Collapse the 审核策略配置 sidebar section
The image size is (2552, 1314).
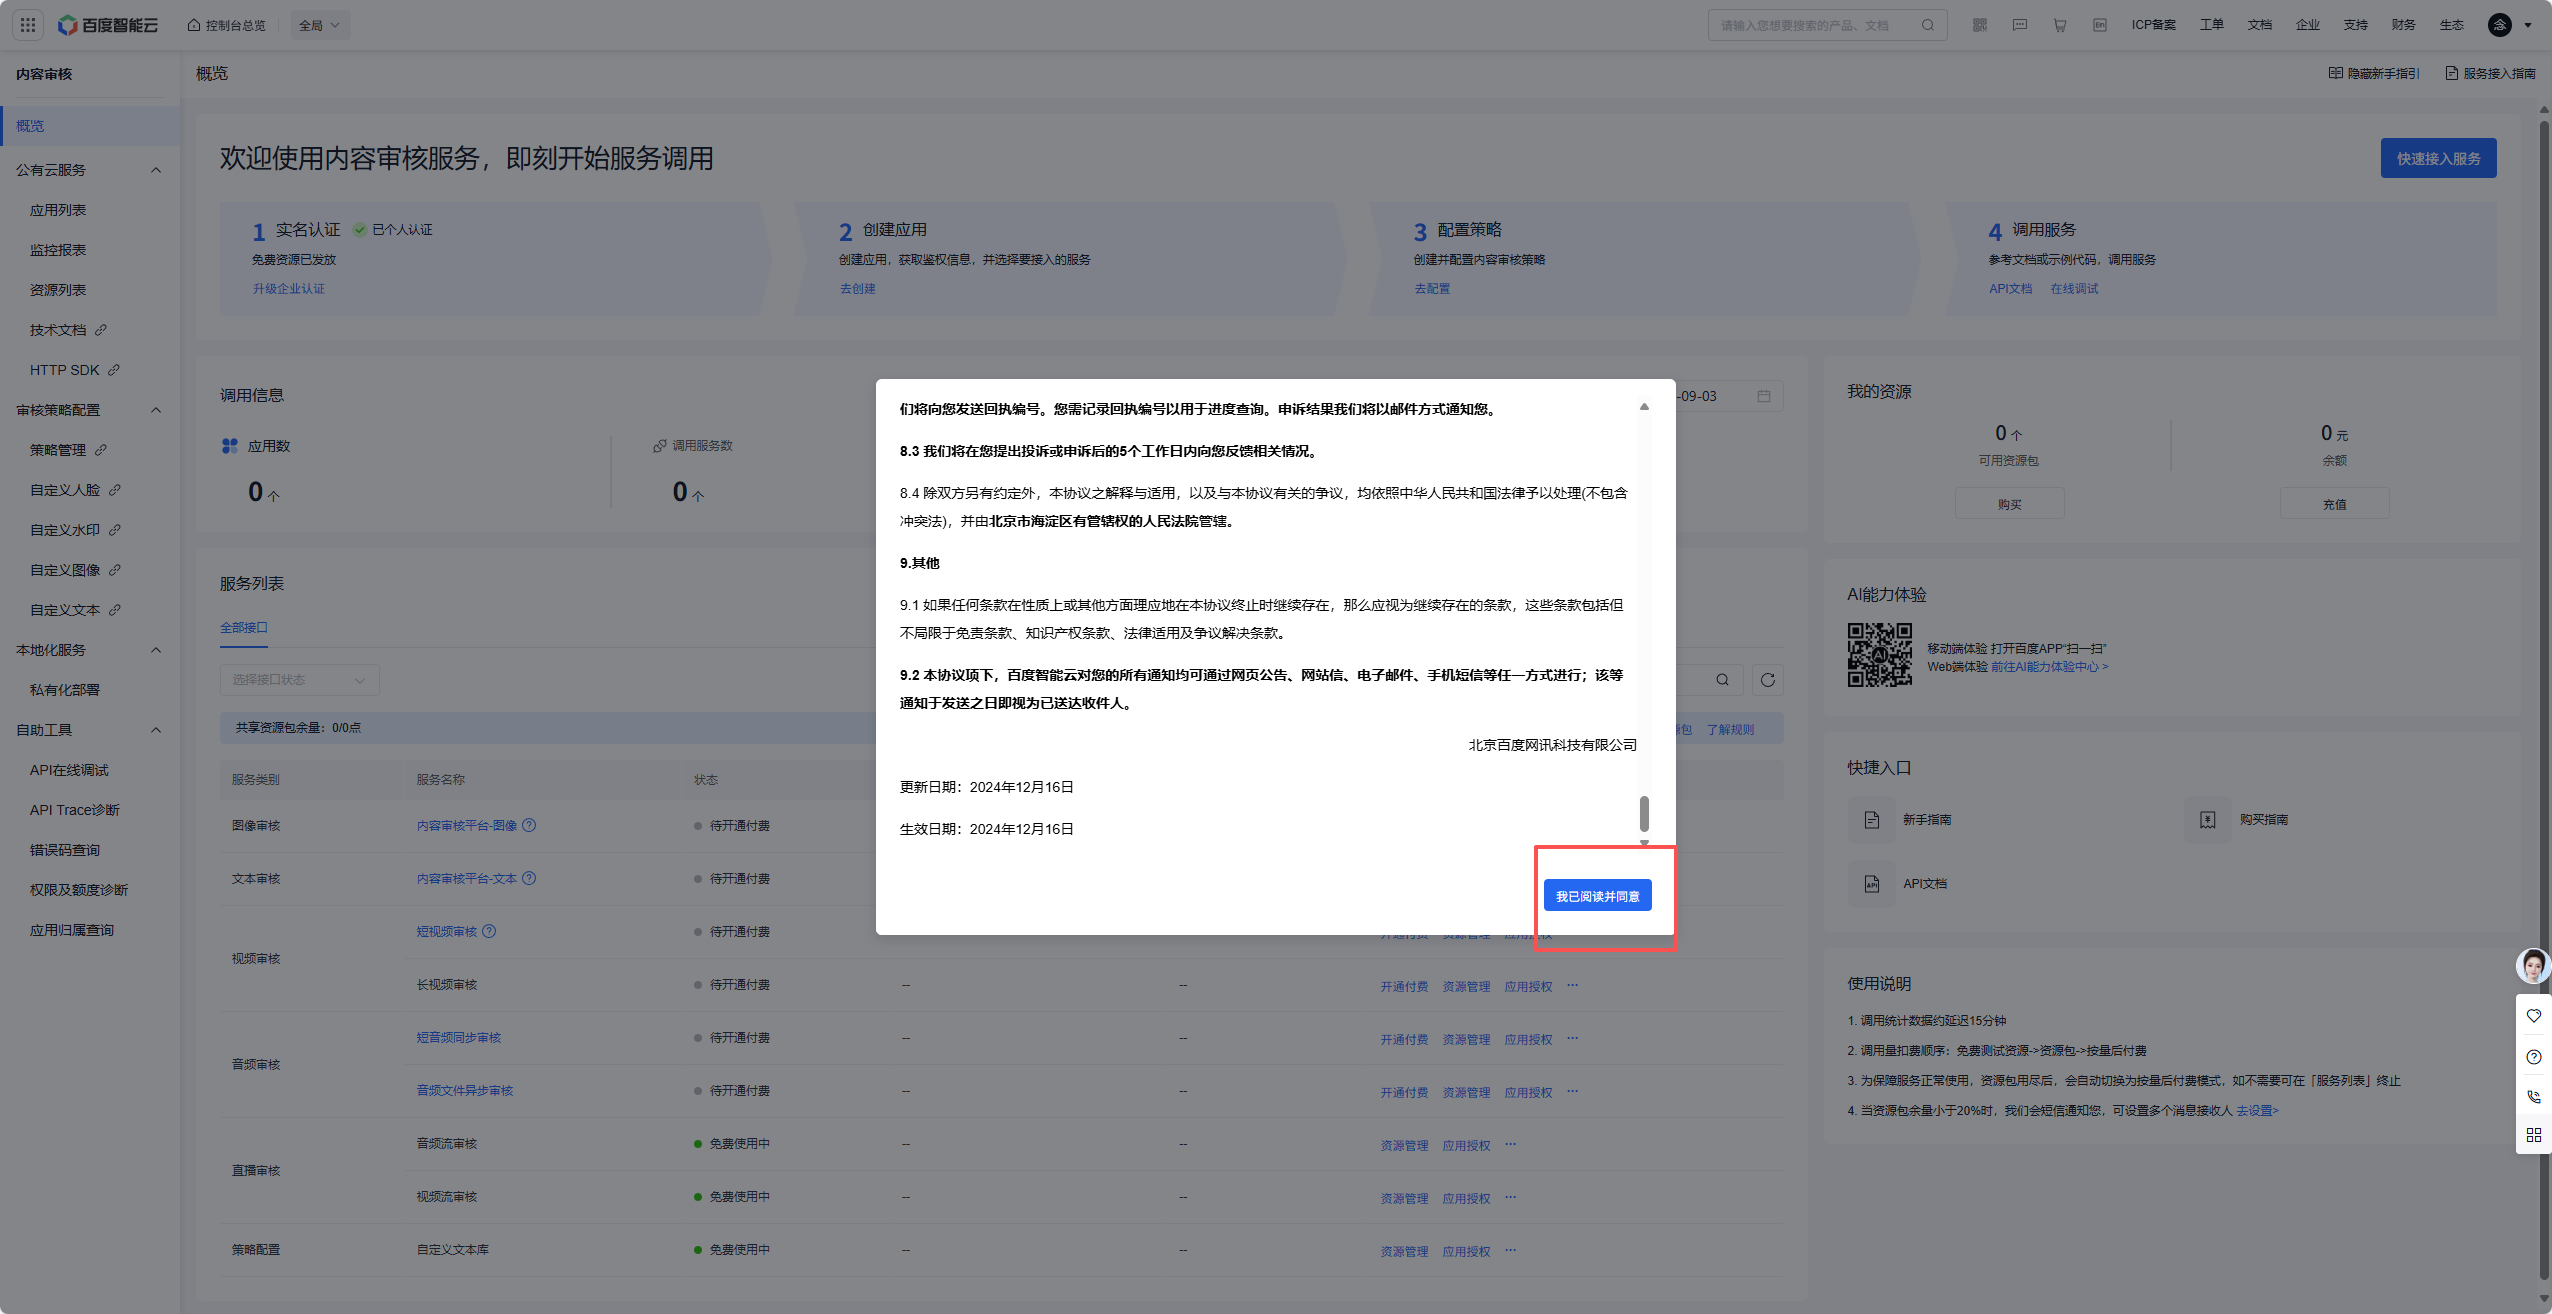pyautogui.click(x=156, y=410)
